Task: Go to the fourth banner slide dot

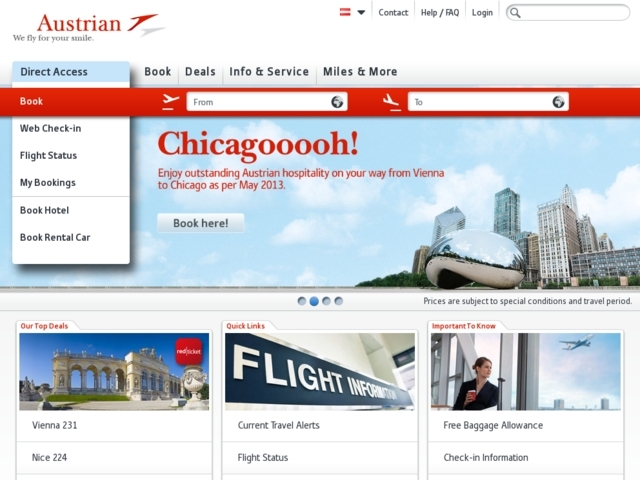Action: pyautogui.click(x=338, y=301)
